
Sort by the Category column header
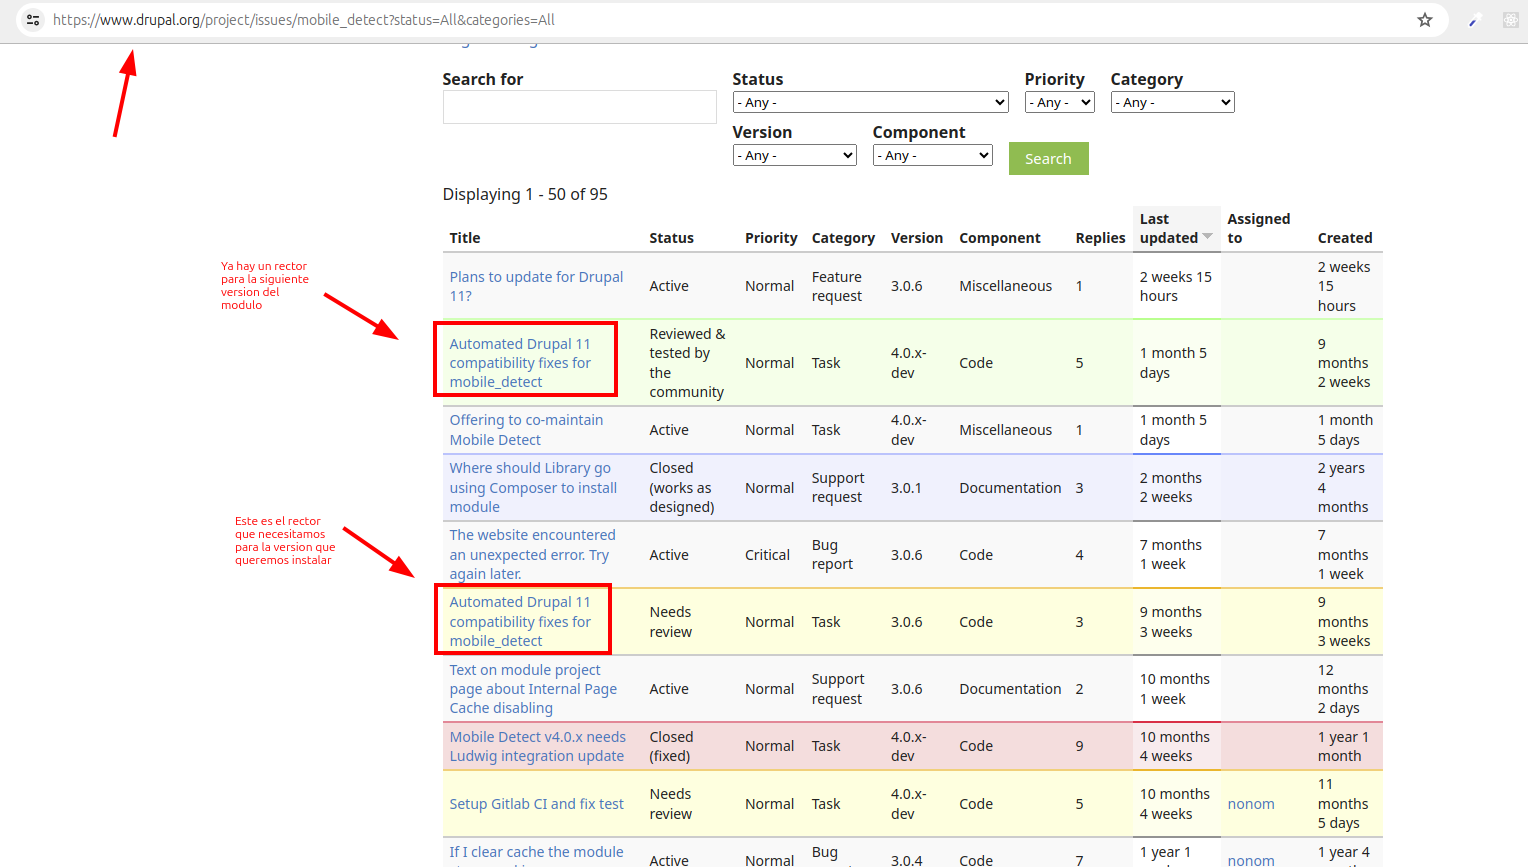tap(843, 238)
